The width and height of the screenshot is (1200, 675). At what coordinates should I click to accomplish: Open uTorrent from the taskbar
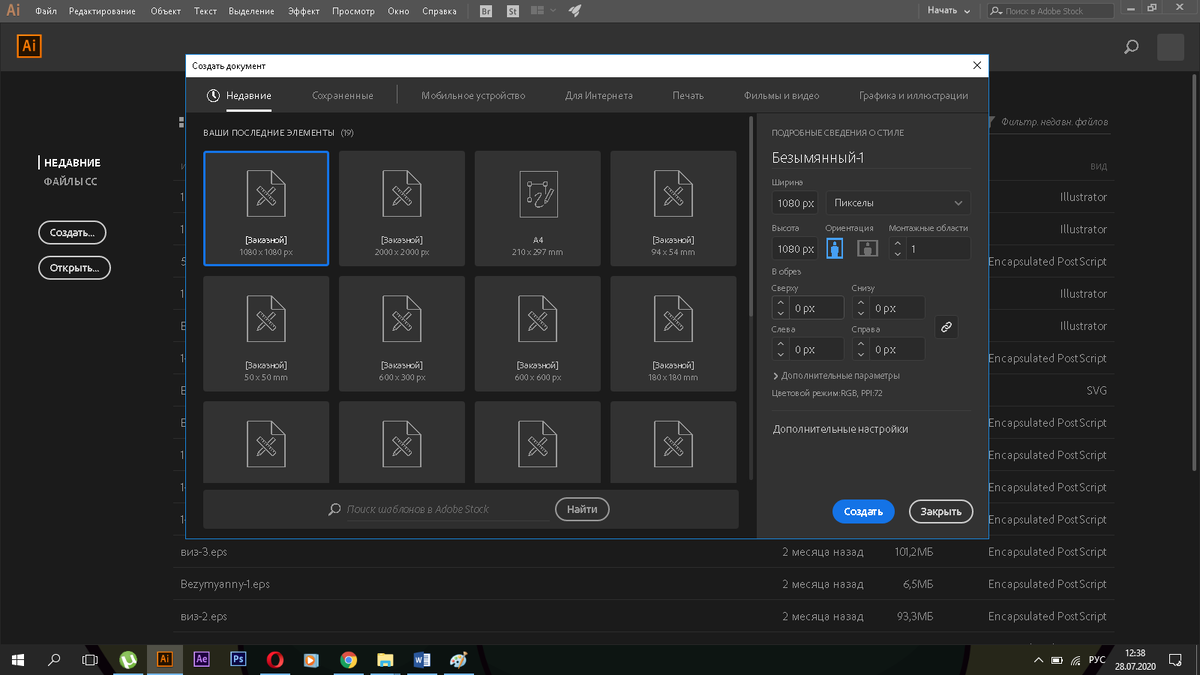pyautogui.click(x=129, y=660)
